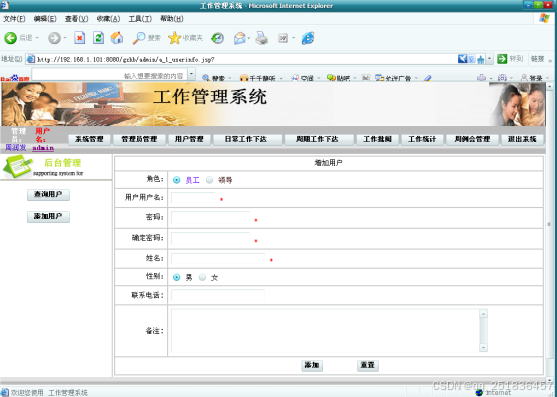Click the Stop loading icon
This screenshot has height=397, width=557.
(x=80, y=38)
